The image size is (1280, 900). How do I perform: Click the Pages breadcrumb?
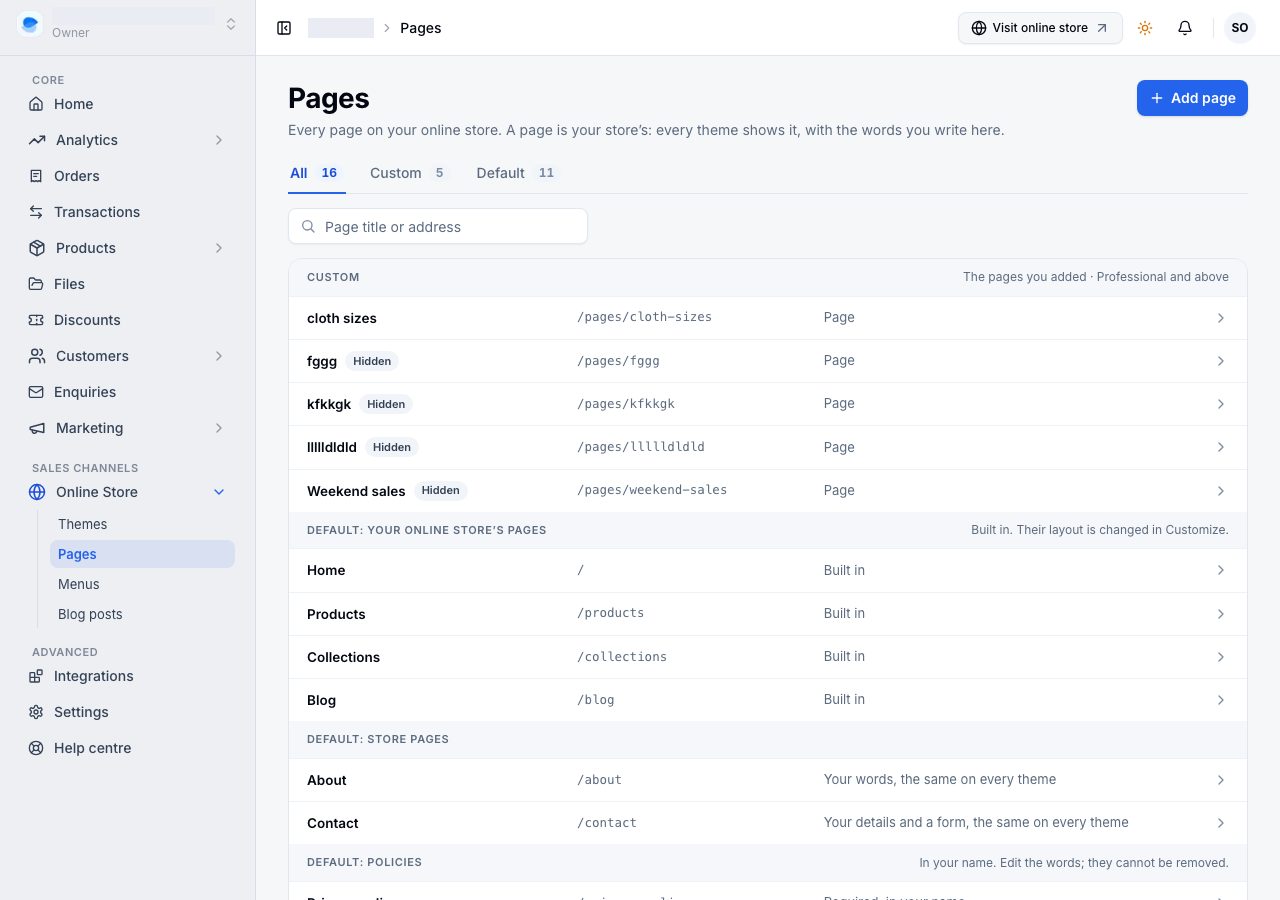pyautogui.click(x=421, y=28)
